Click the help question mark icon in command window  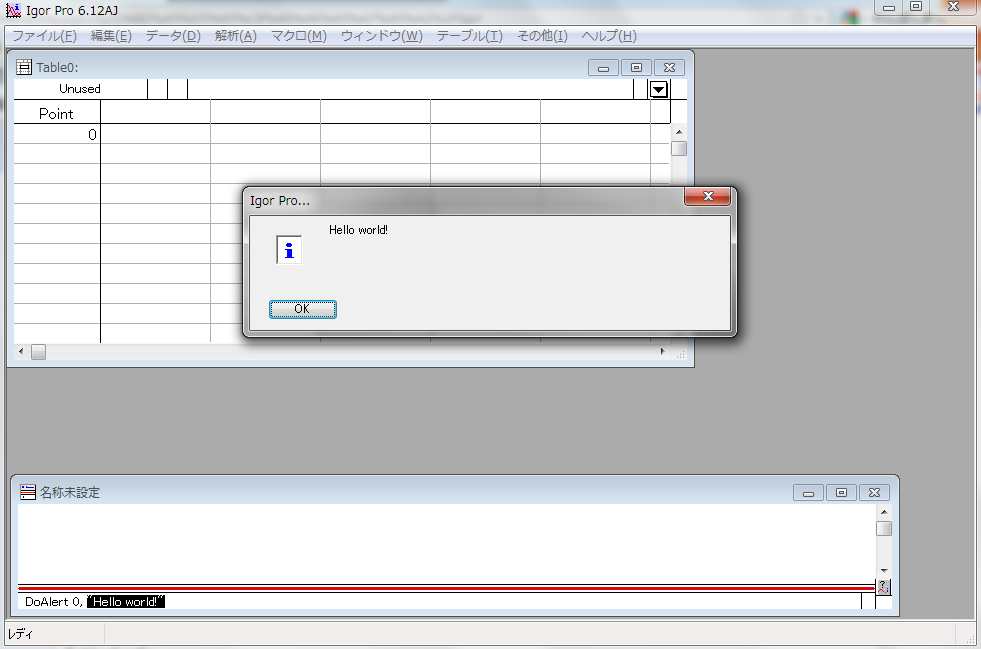coord(883,587)
